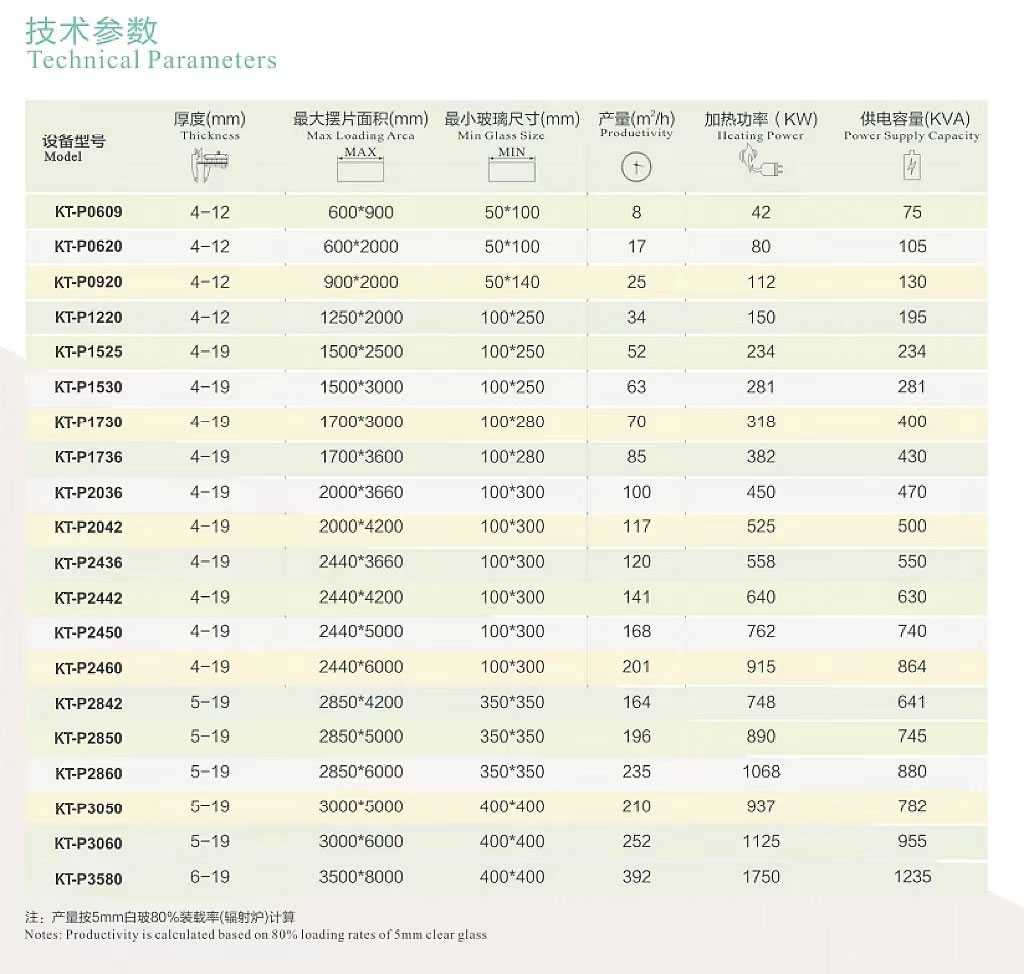Select model name KT-P3060
The image size is (1024, 974).
89,843
